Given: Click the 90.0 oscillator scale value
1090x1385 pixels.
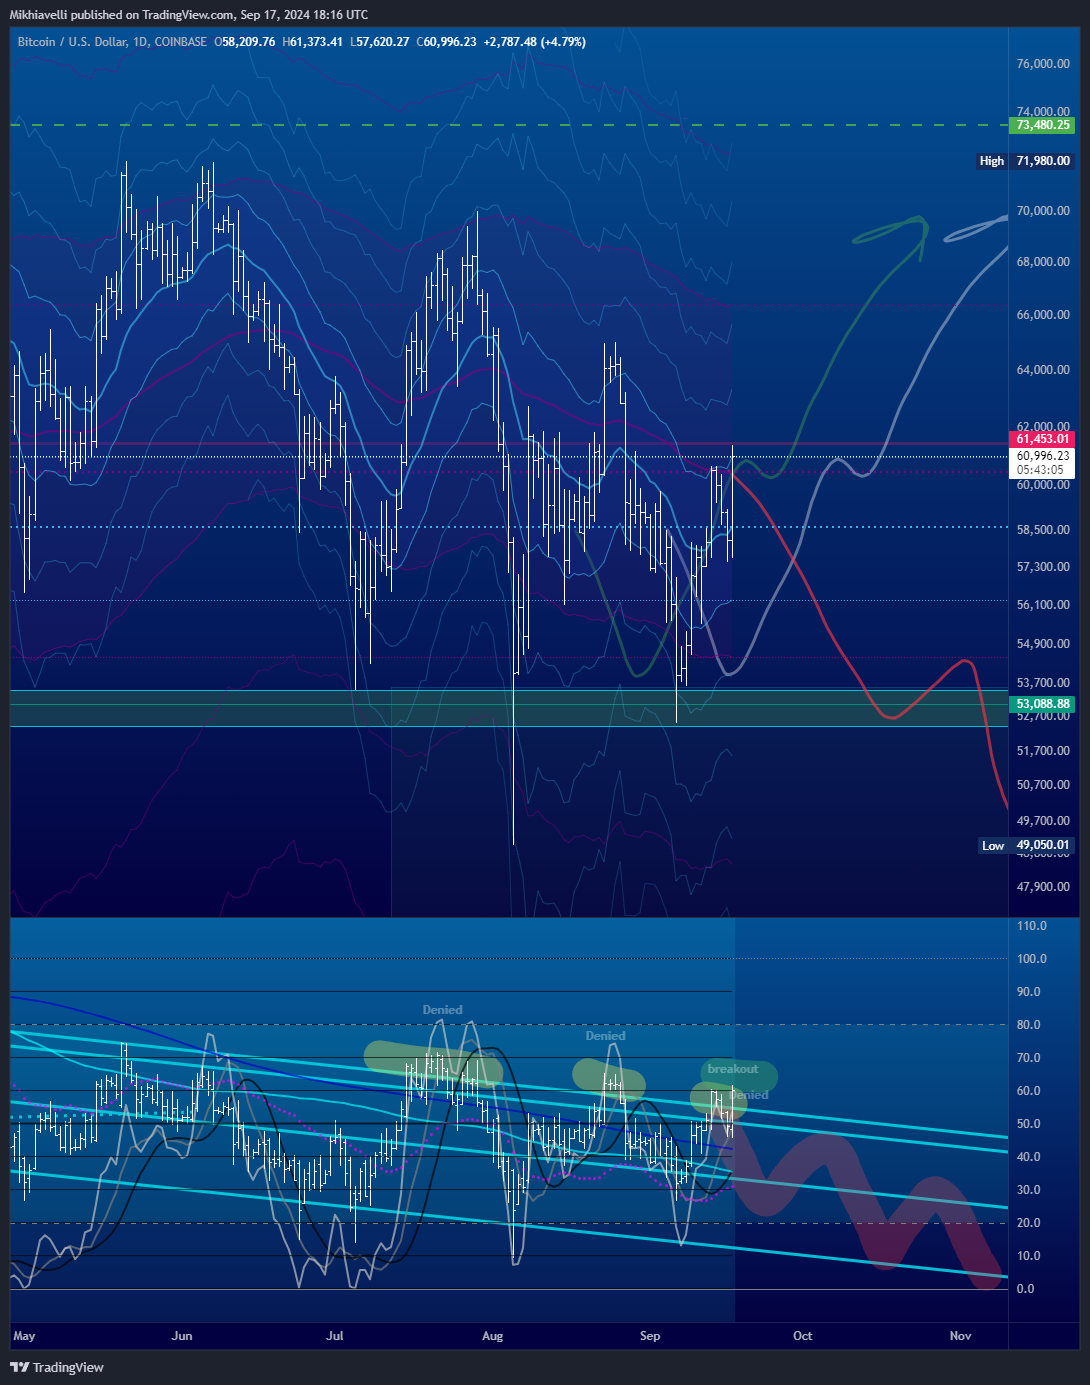Looking at the screenshot, I should point(1028,992).
